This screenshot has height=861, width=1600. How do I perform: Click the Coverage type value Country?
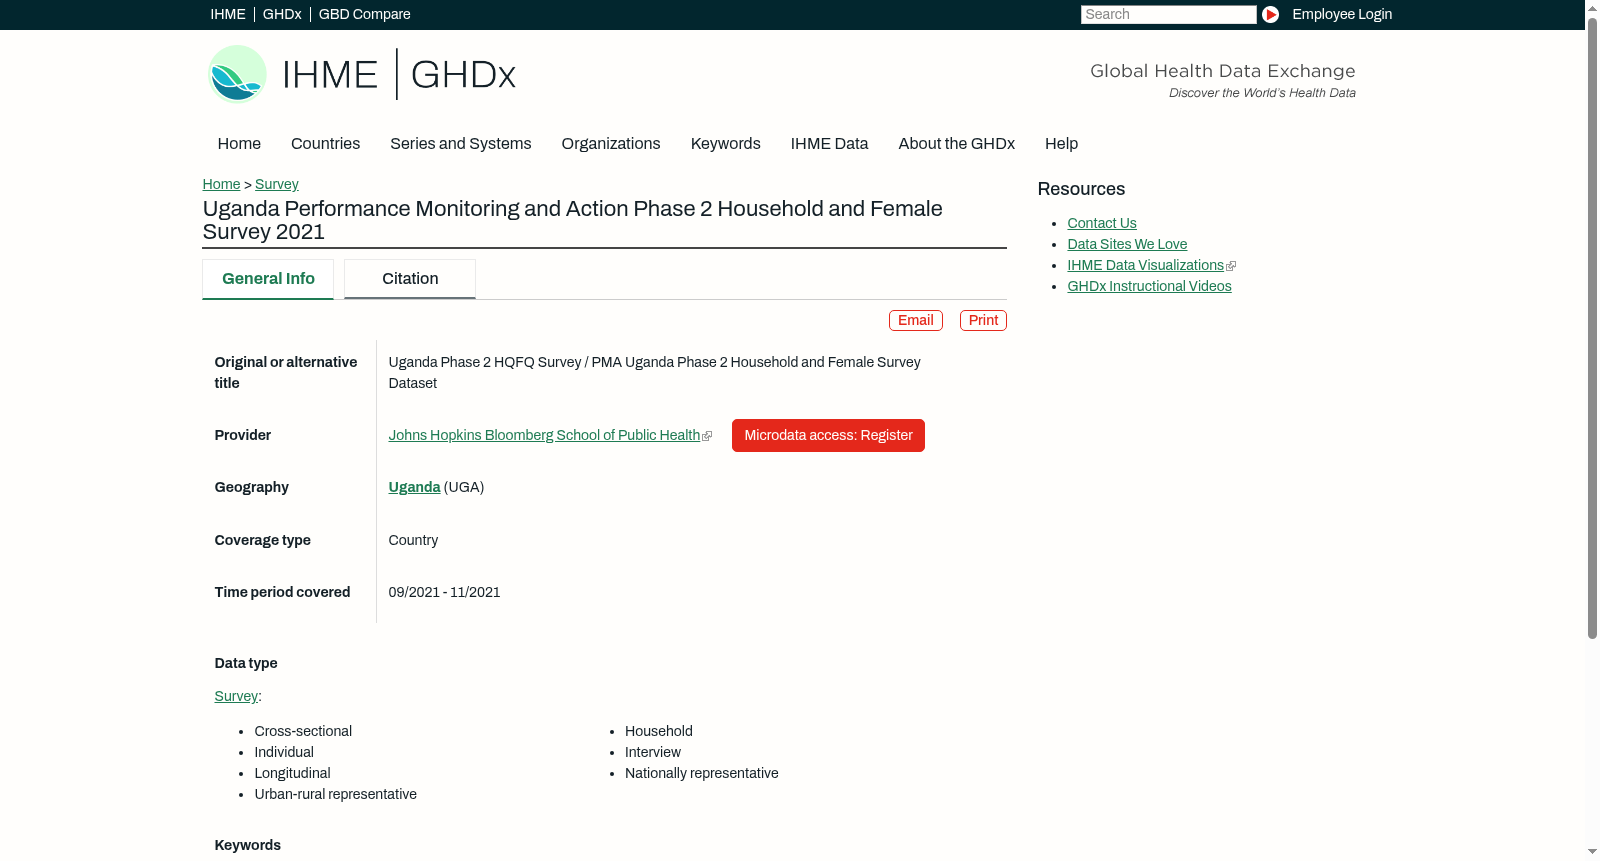(414, 540)
